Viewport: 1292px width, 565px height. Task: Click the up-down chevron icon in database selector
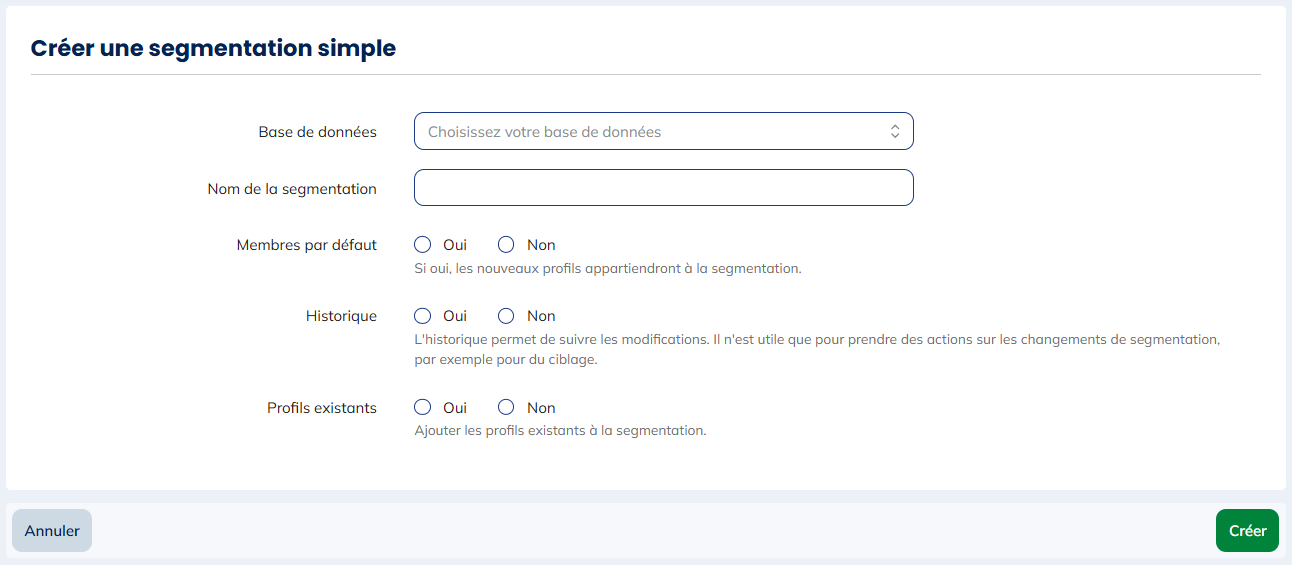[x=895, y=132]
